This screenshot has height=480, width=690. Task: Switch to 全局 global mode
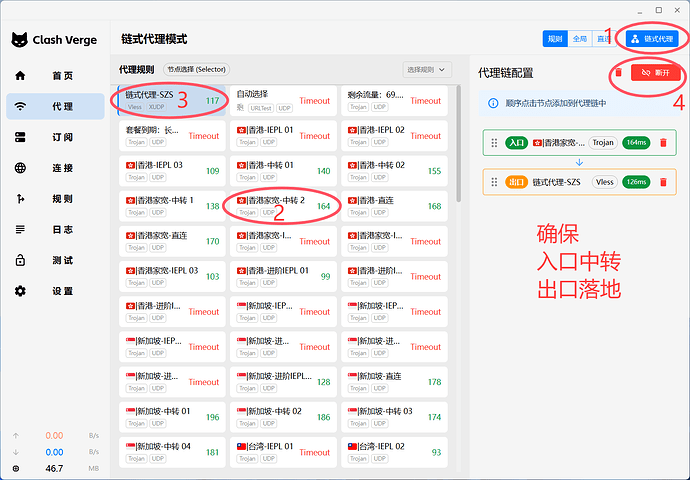pyautogui.click(x=580, y=39)
